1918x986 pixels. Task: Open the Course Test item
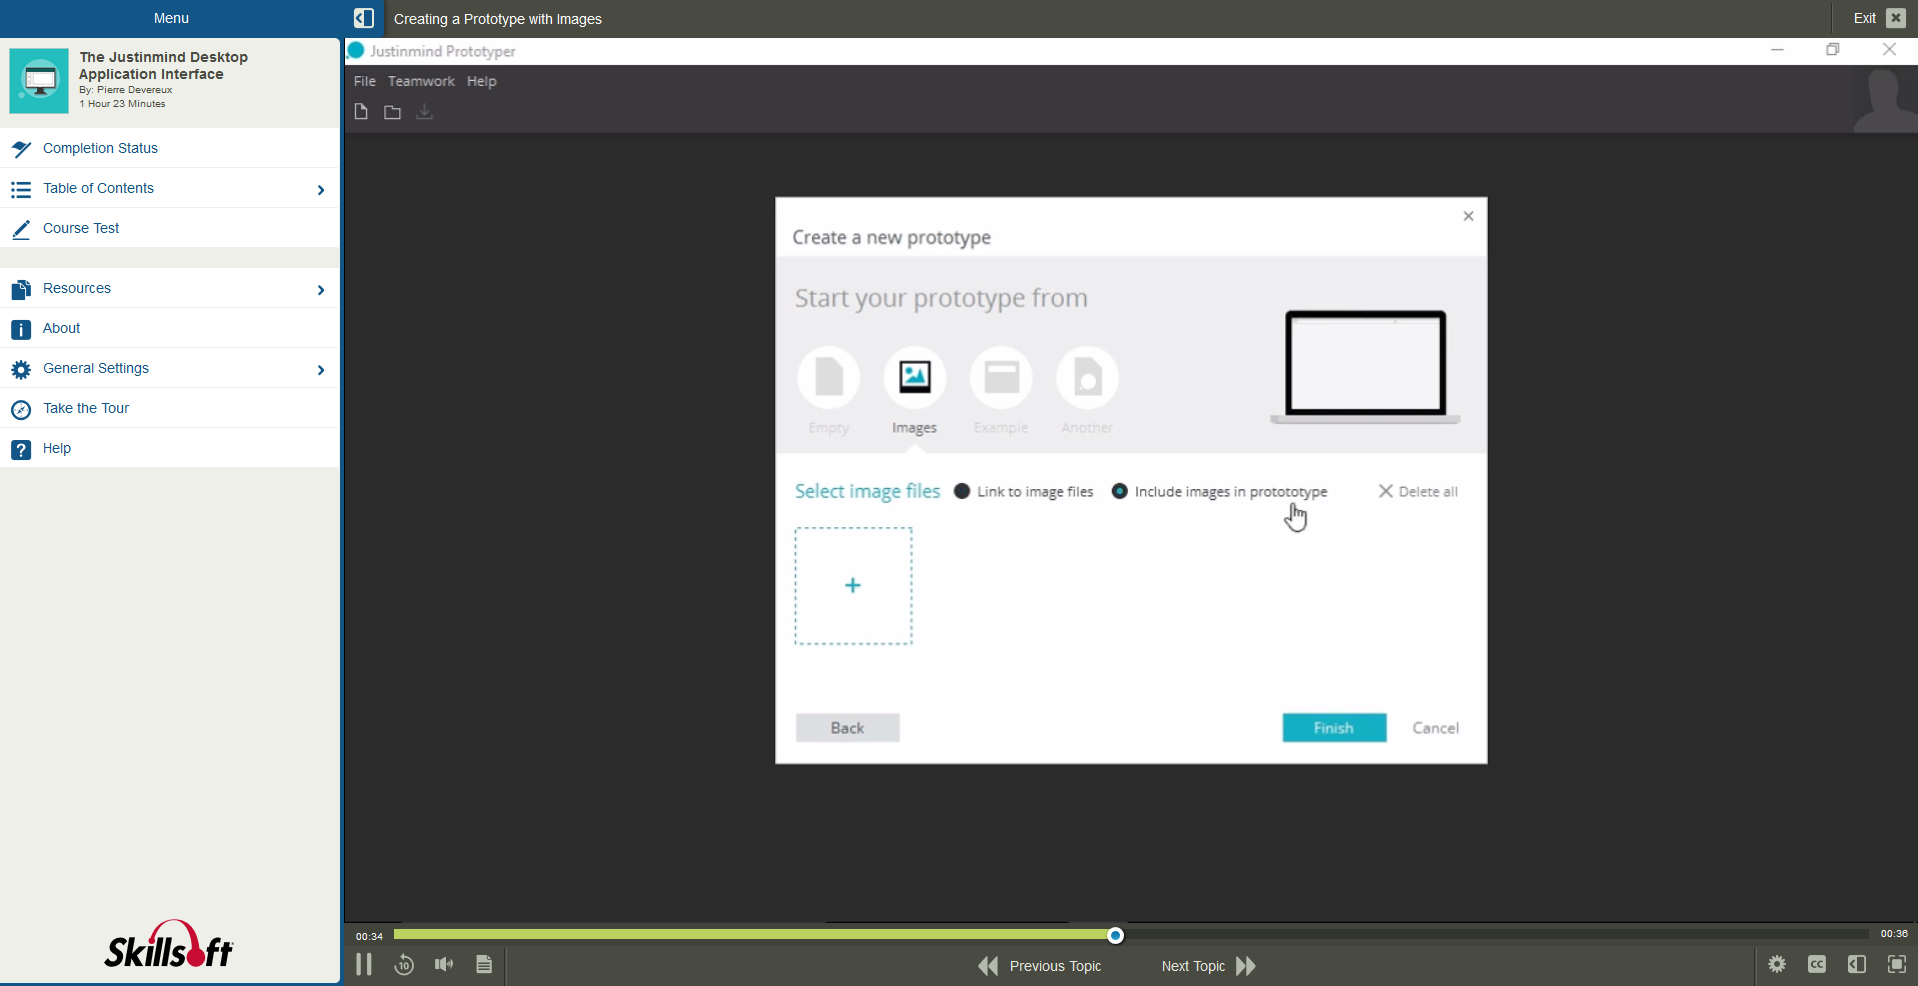click(x=81, y=228)
